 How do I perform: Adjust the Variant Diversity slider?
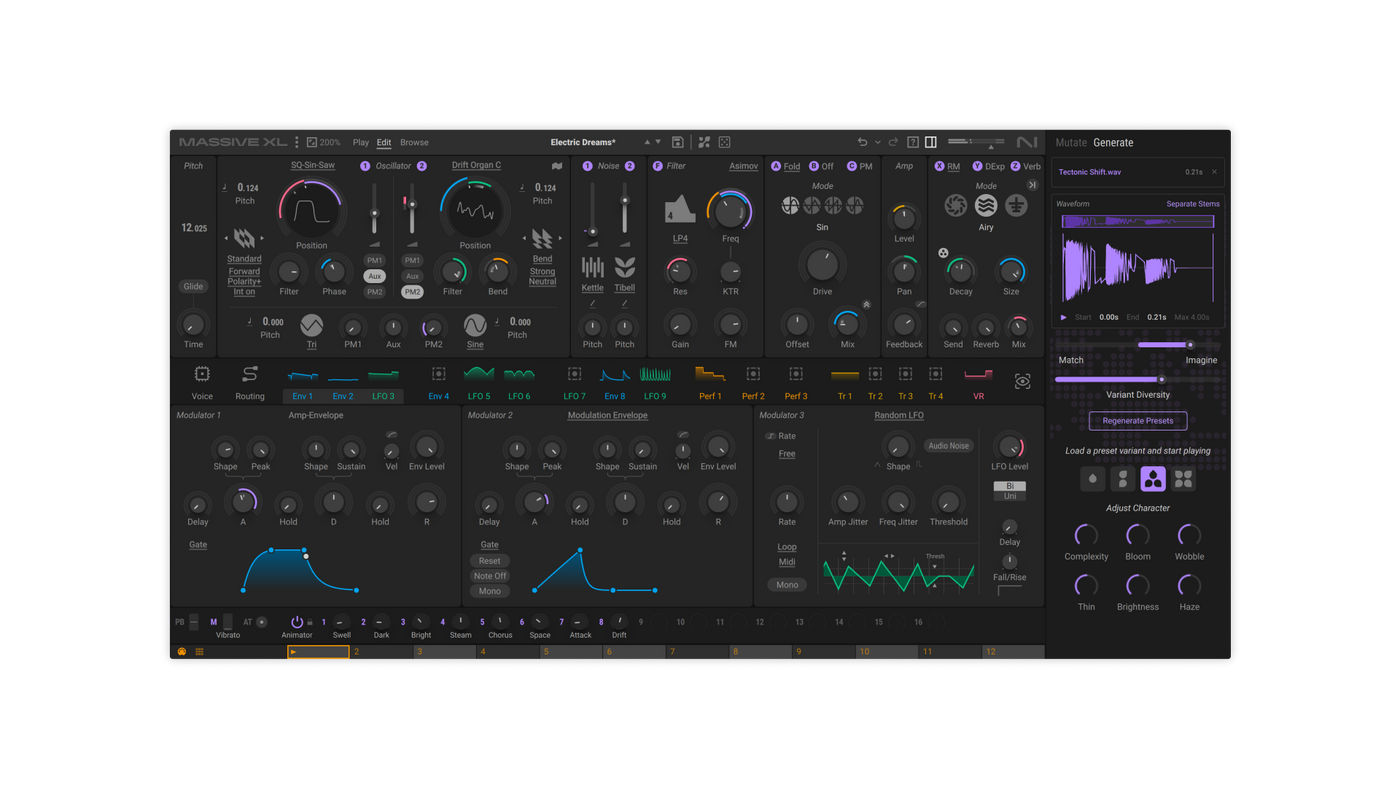pyautogui.click(x=1138, y=380)
